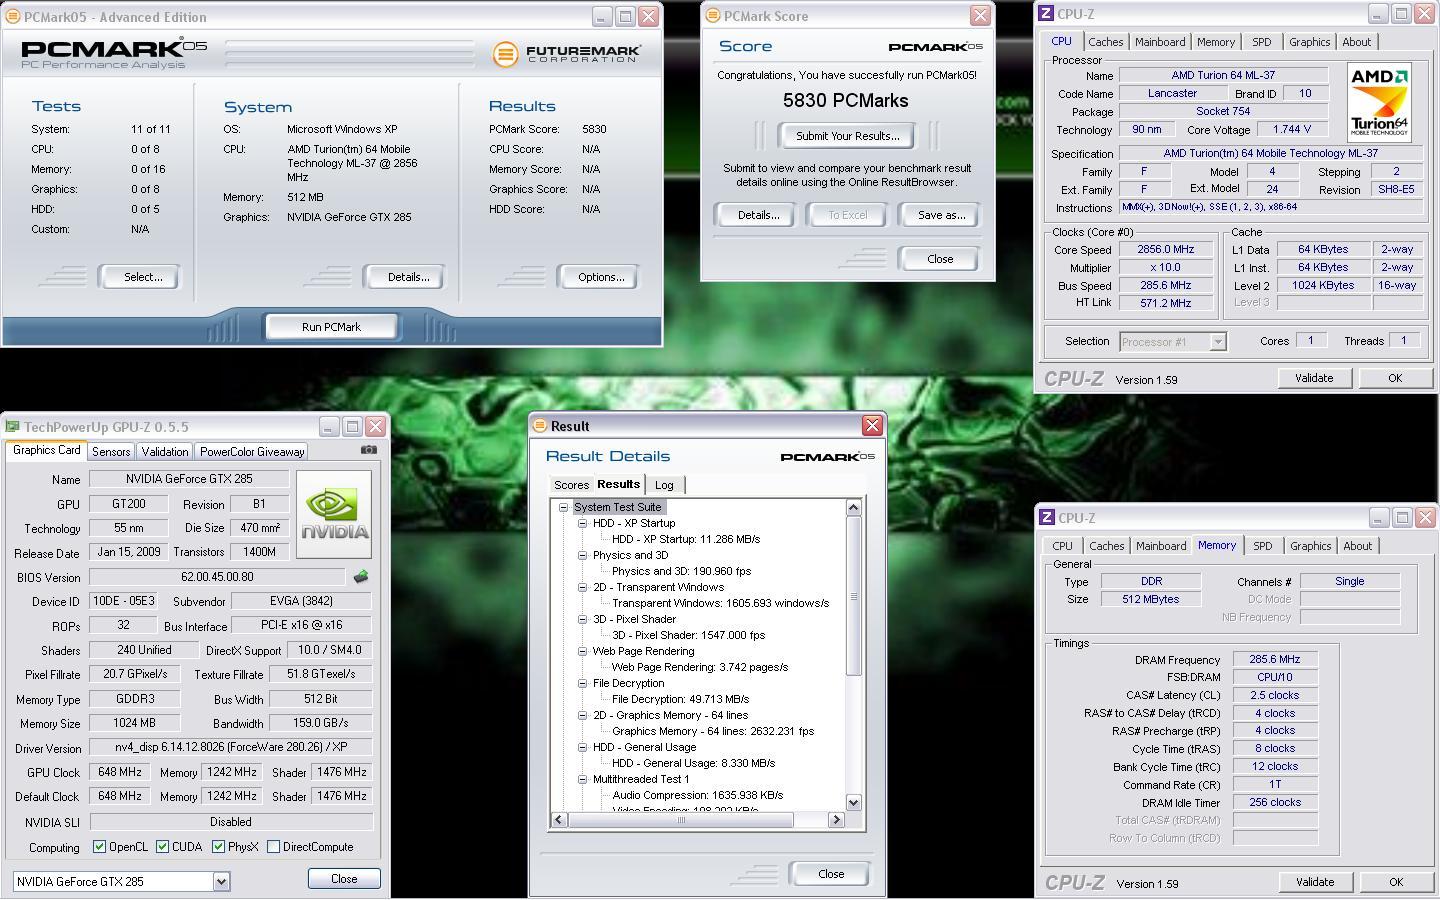Click Select... under Tests in PCMark05
The image size is (1440, 900).
tap(142, 277)
